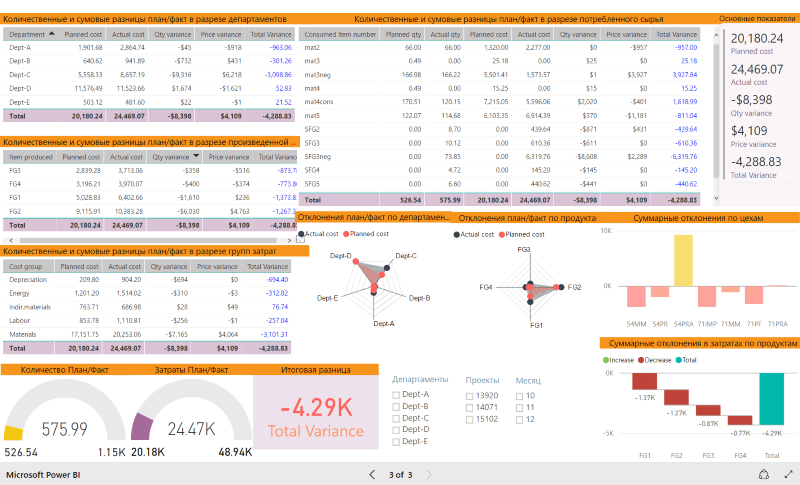
Task: Click the Microsoft Power BI label
Action: click(x=42, y=475)
